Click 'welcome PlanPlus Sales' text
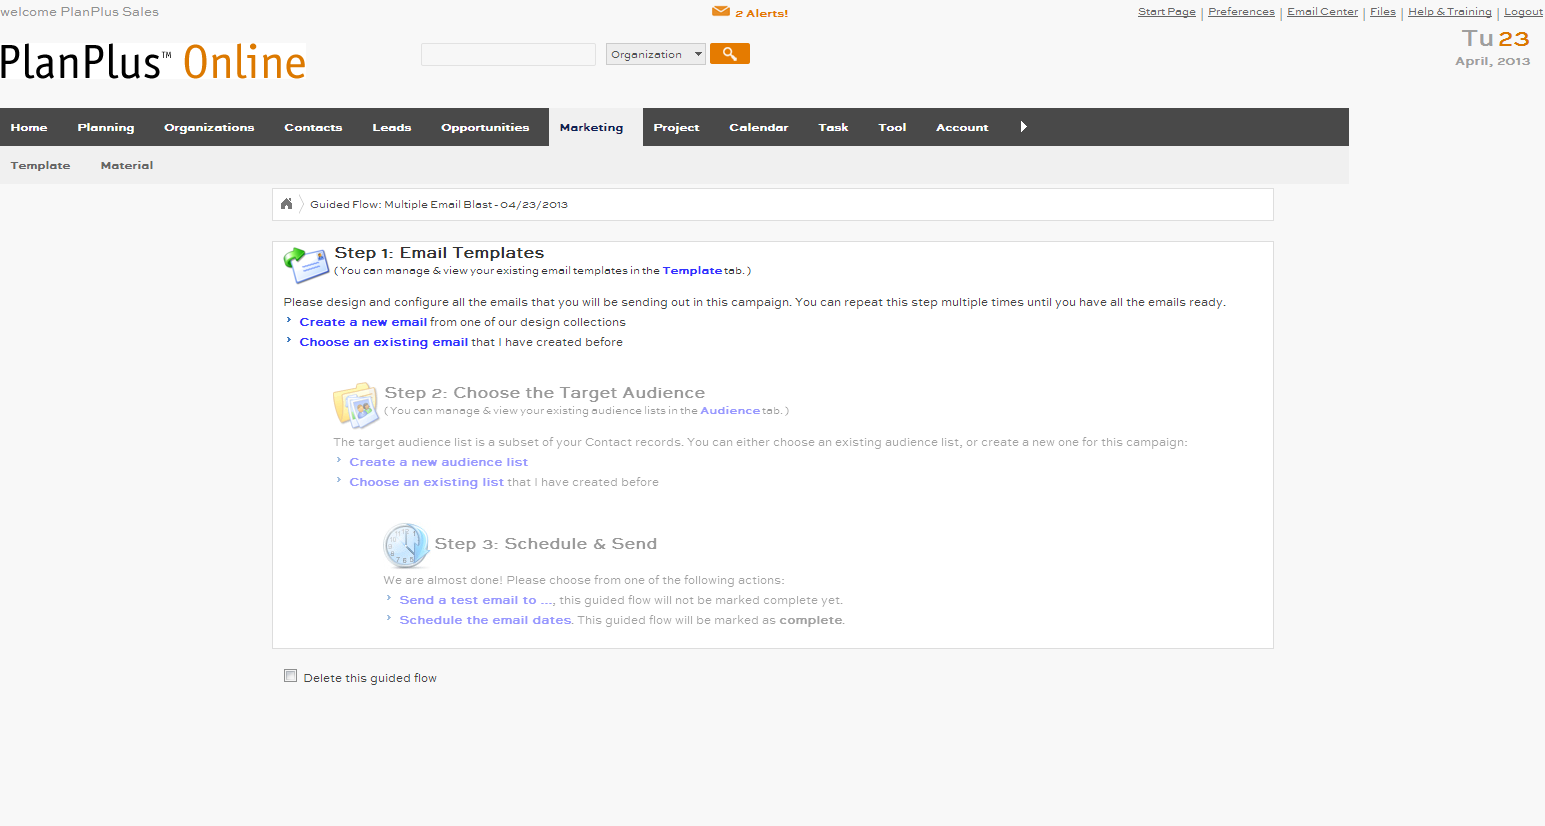The image size is (1545, 826). coord(80,12)
